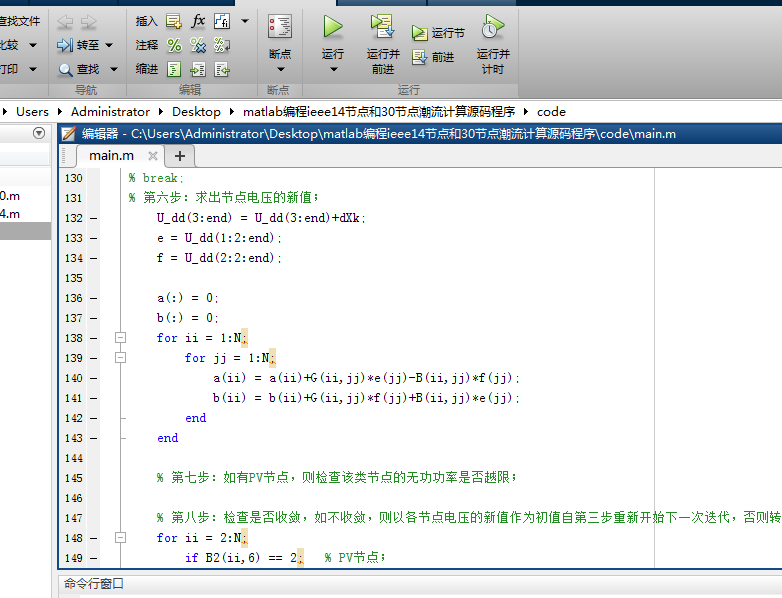Click the increase indent icon
782x598 pixels.
click(198, 69)
